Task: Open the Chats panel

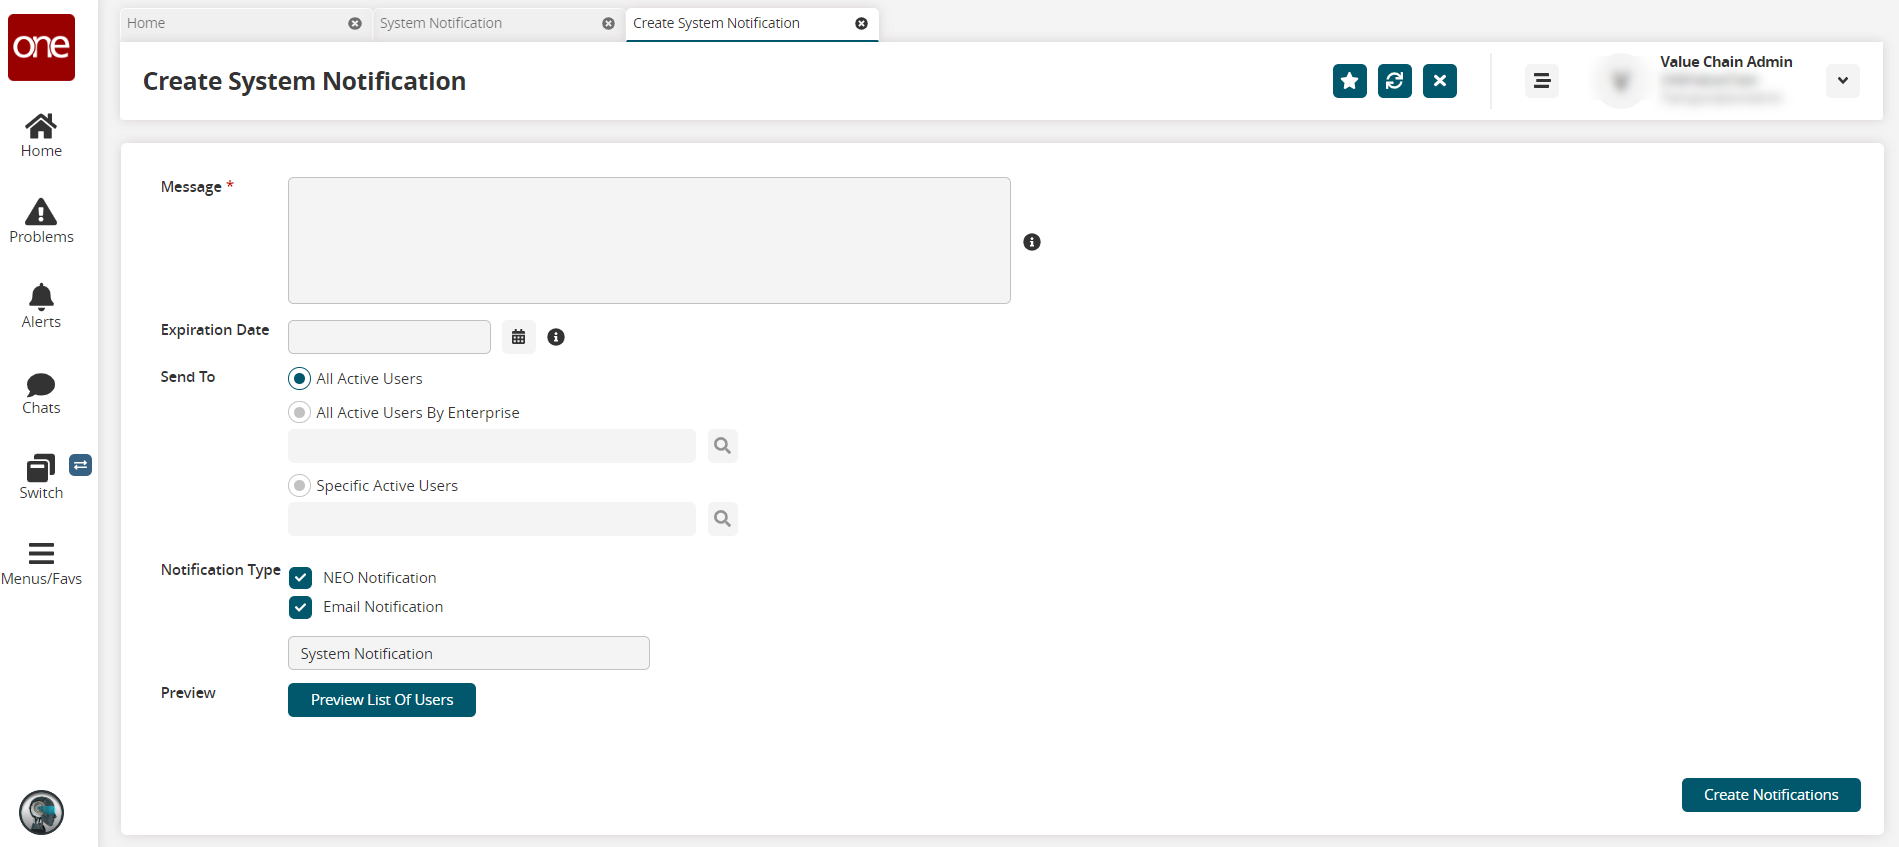Action: (41, 393)
